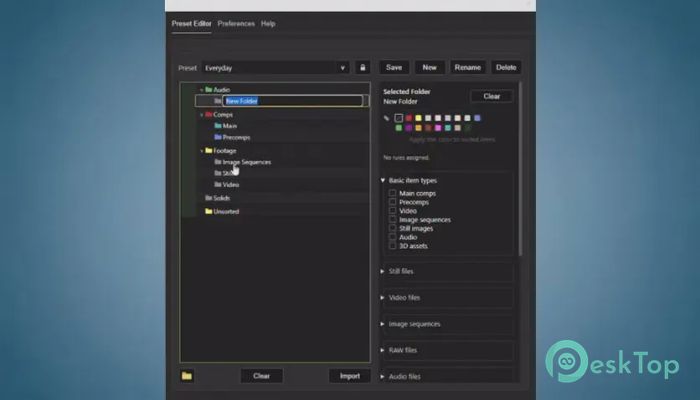
Task: Select the Image Sequences folder in the tree
Action: point(246,162)
